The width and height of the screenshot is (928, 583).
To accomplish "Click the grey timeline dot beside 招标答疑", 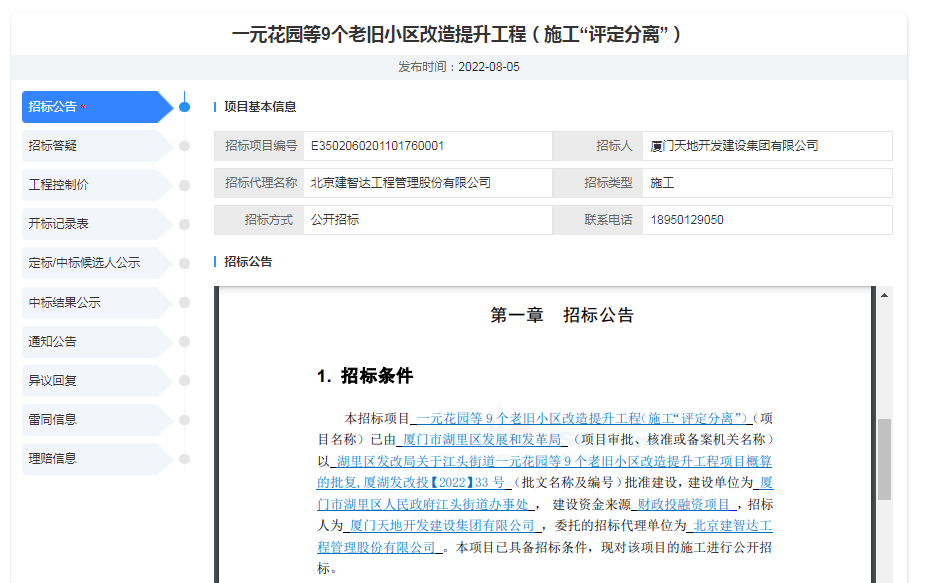I will (x=184, y=146).
